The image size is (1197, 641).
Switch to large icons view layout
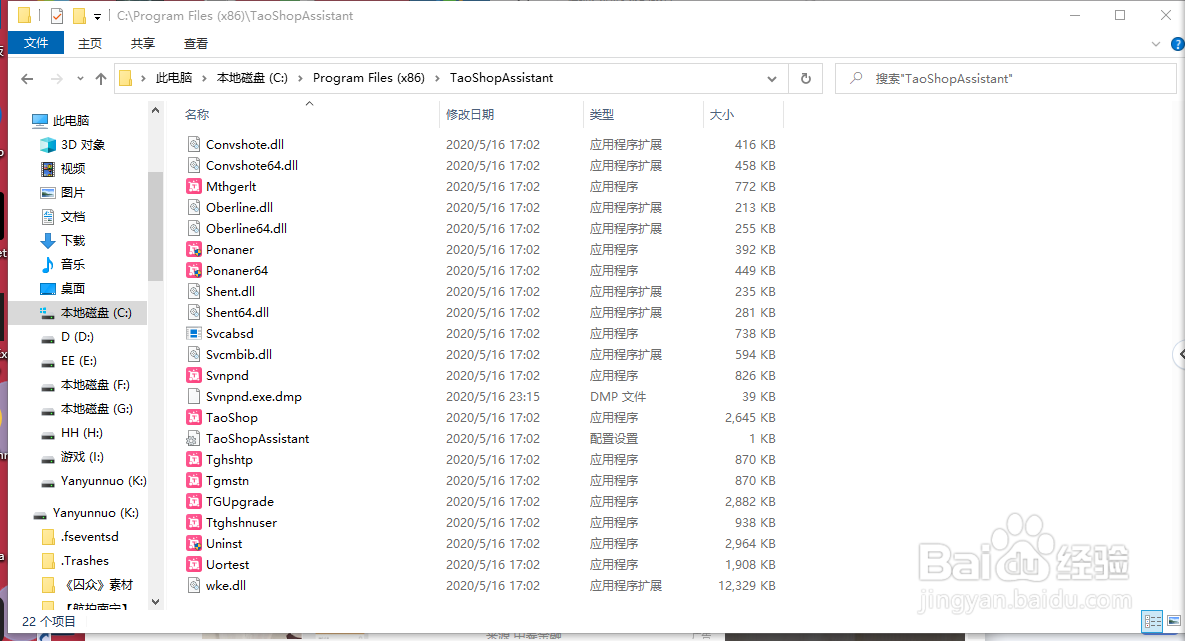[1174, 622]
